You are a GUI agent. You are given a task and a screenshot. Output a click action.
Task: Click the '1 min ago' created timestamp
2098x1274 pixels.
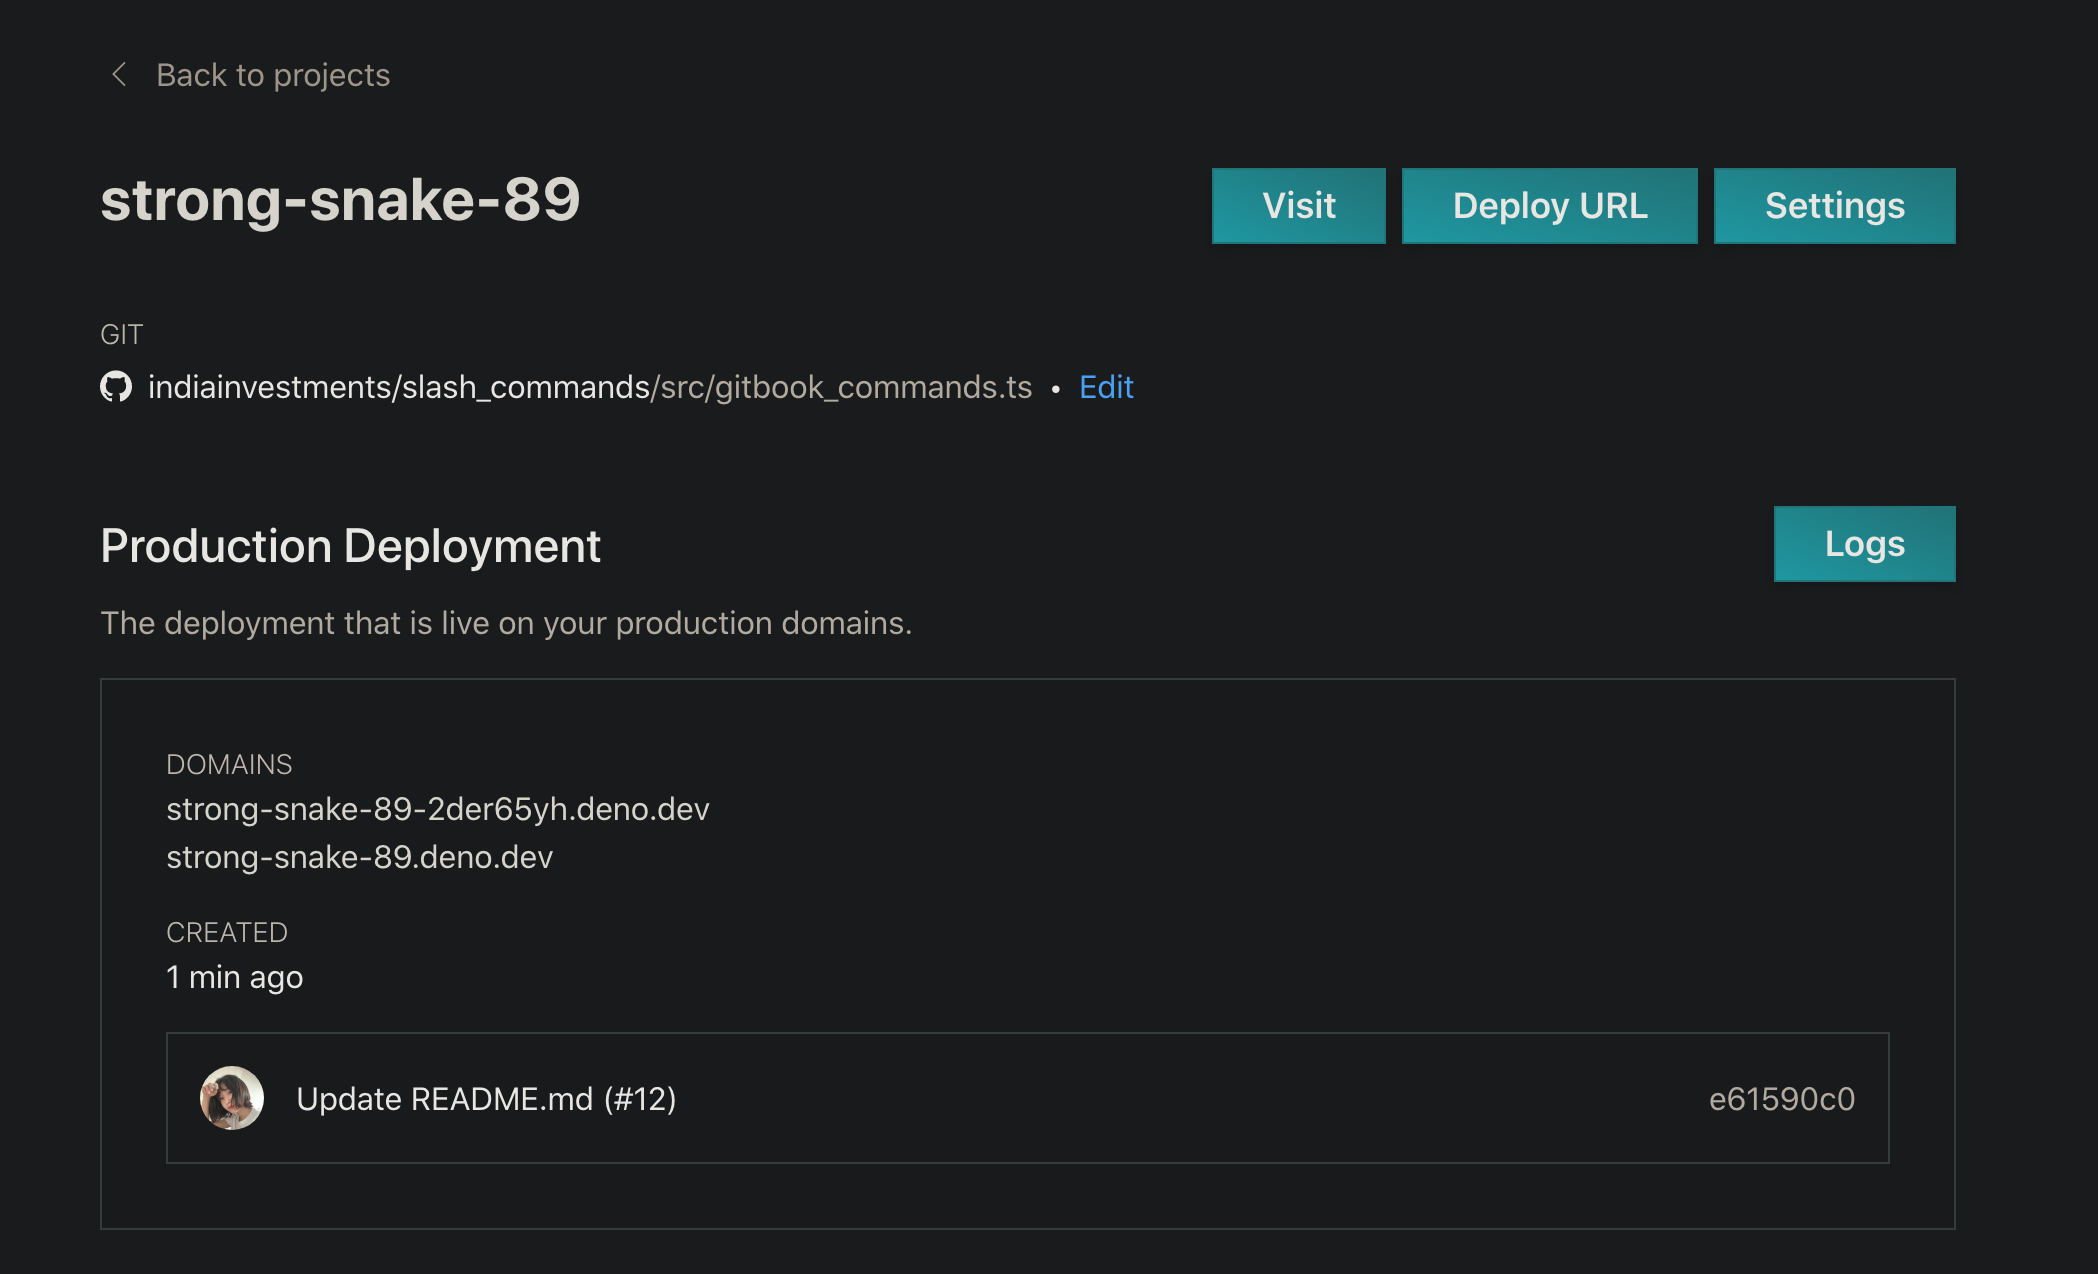coord(234,977)
